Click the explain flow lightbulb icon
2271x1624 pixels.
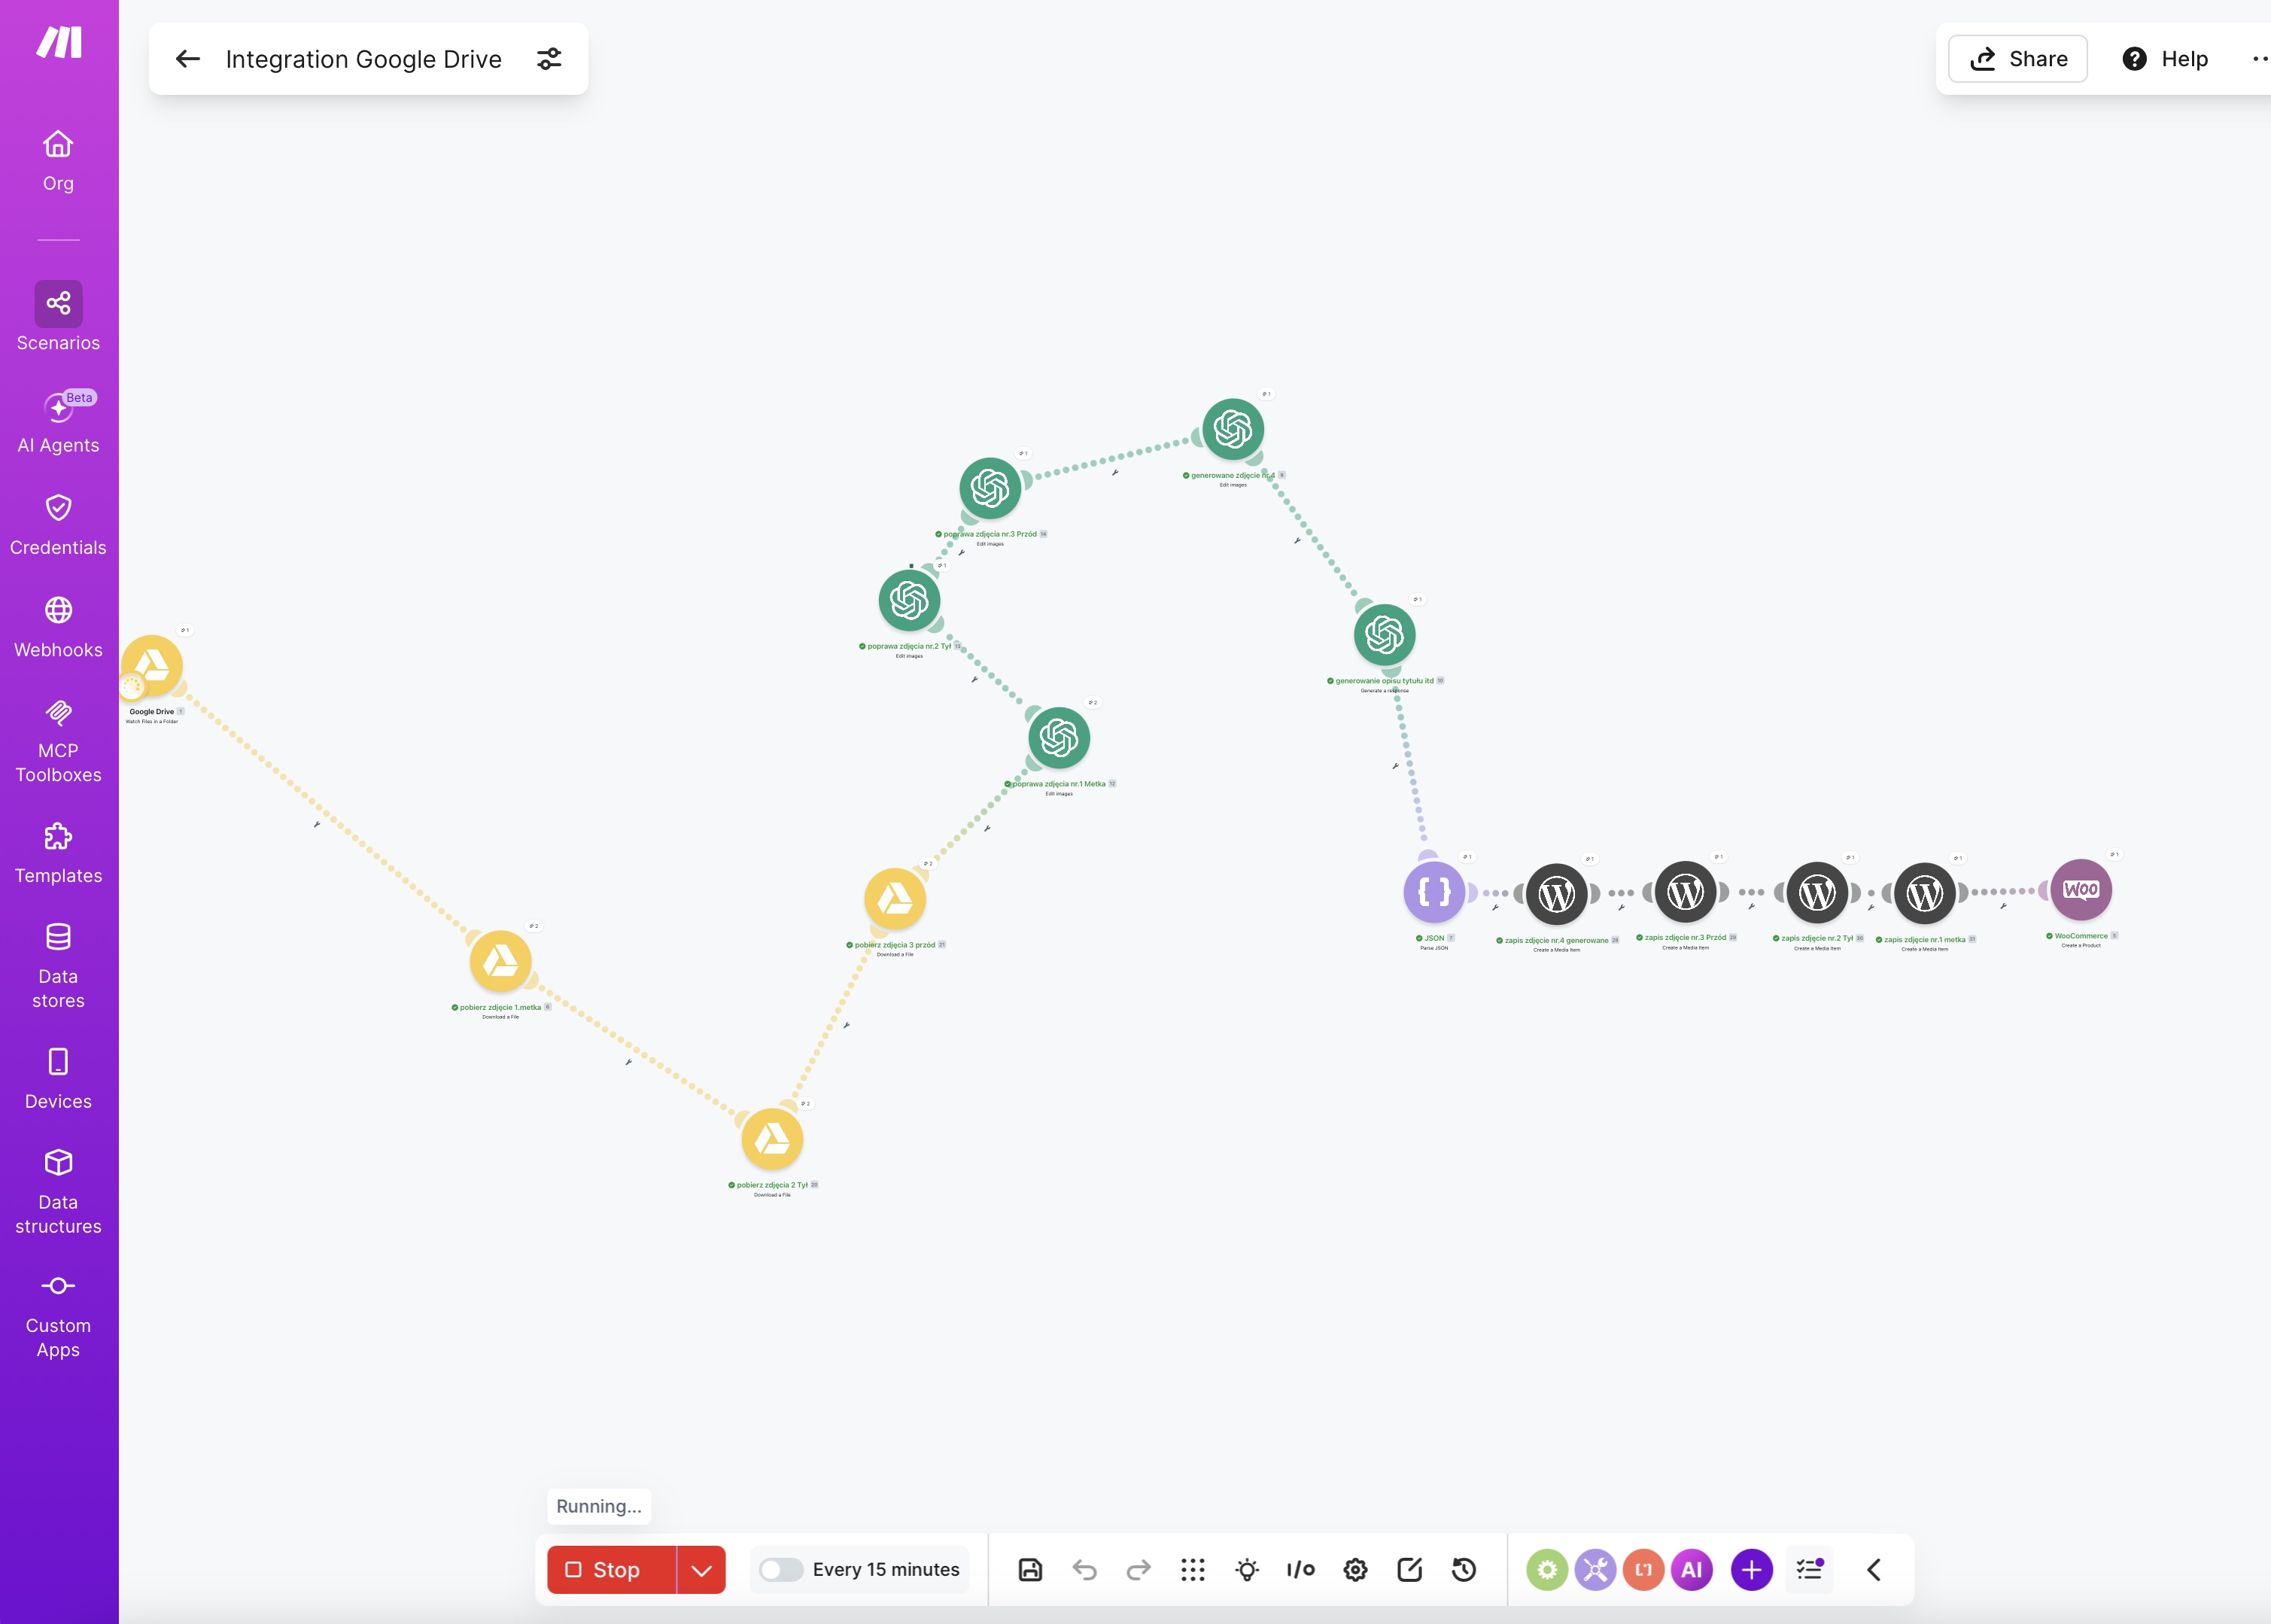coord(1247,1570)
